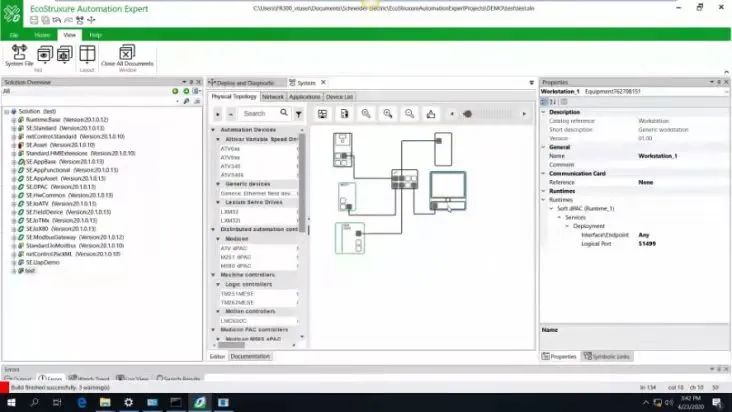Image resolution: width=732 pixels, height=412 pixels.
Task: Click the export document icon in topology toolbar
Action: point(344,114)
